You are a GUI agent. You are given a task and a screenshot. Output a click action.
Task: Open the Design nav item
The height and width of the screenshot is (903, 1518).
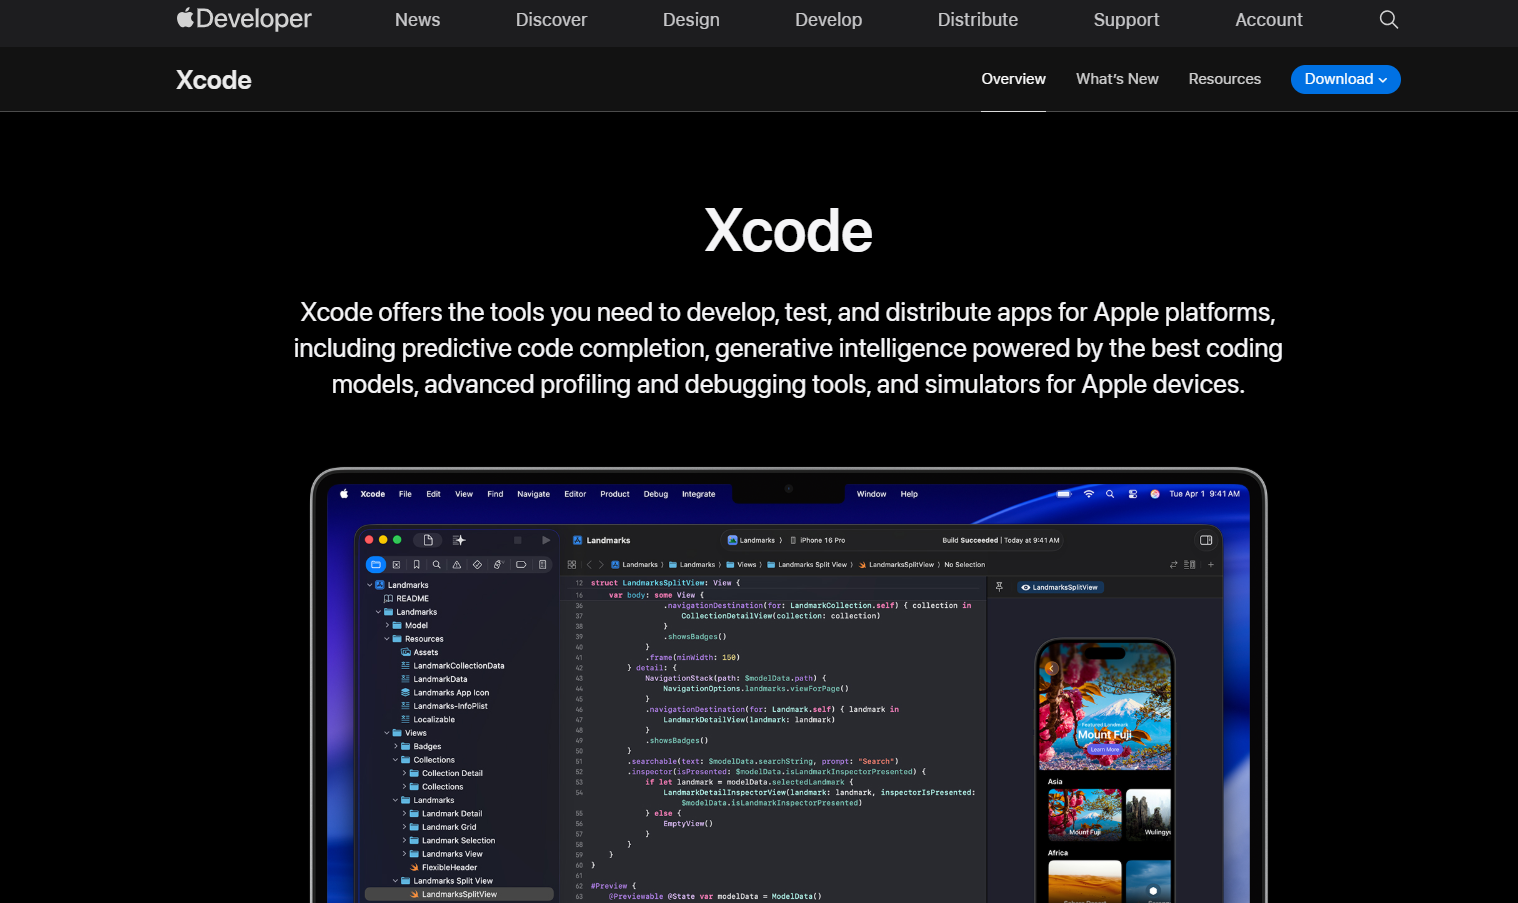point(691,19)
